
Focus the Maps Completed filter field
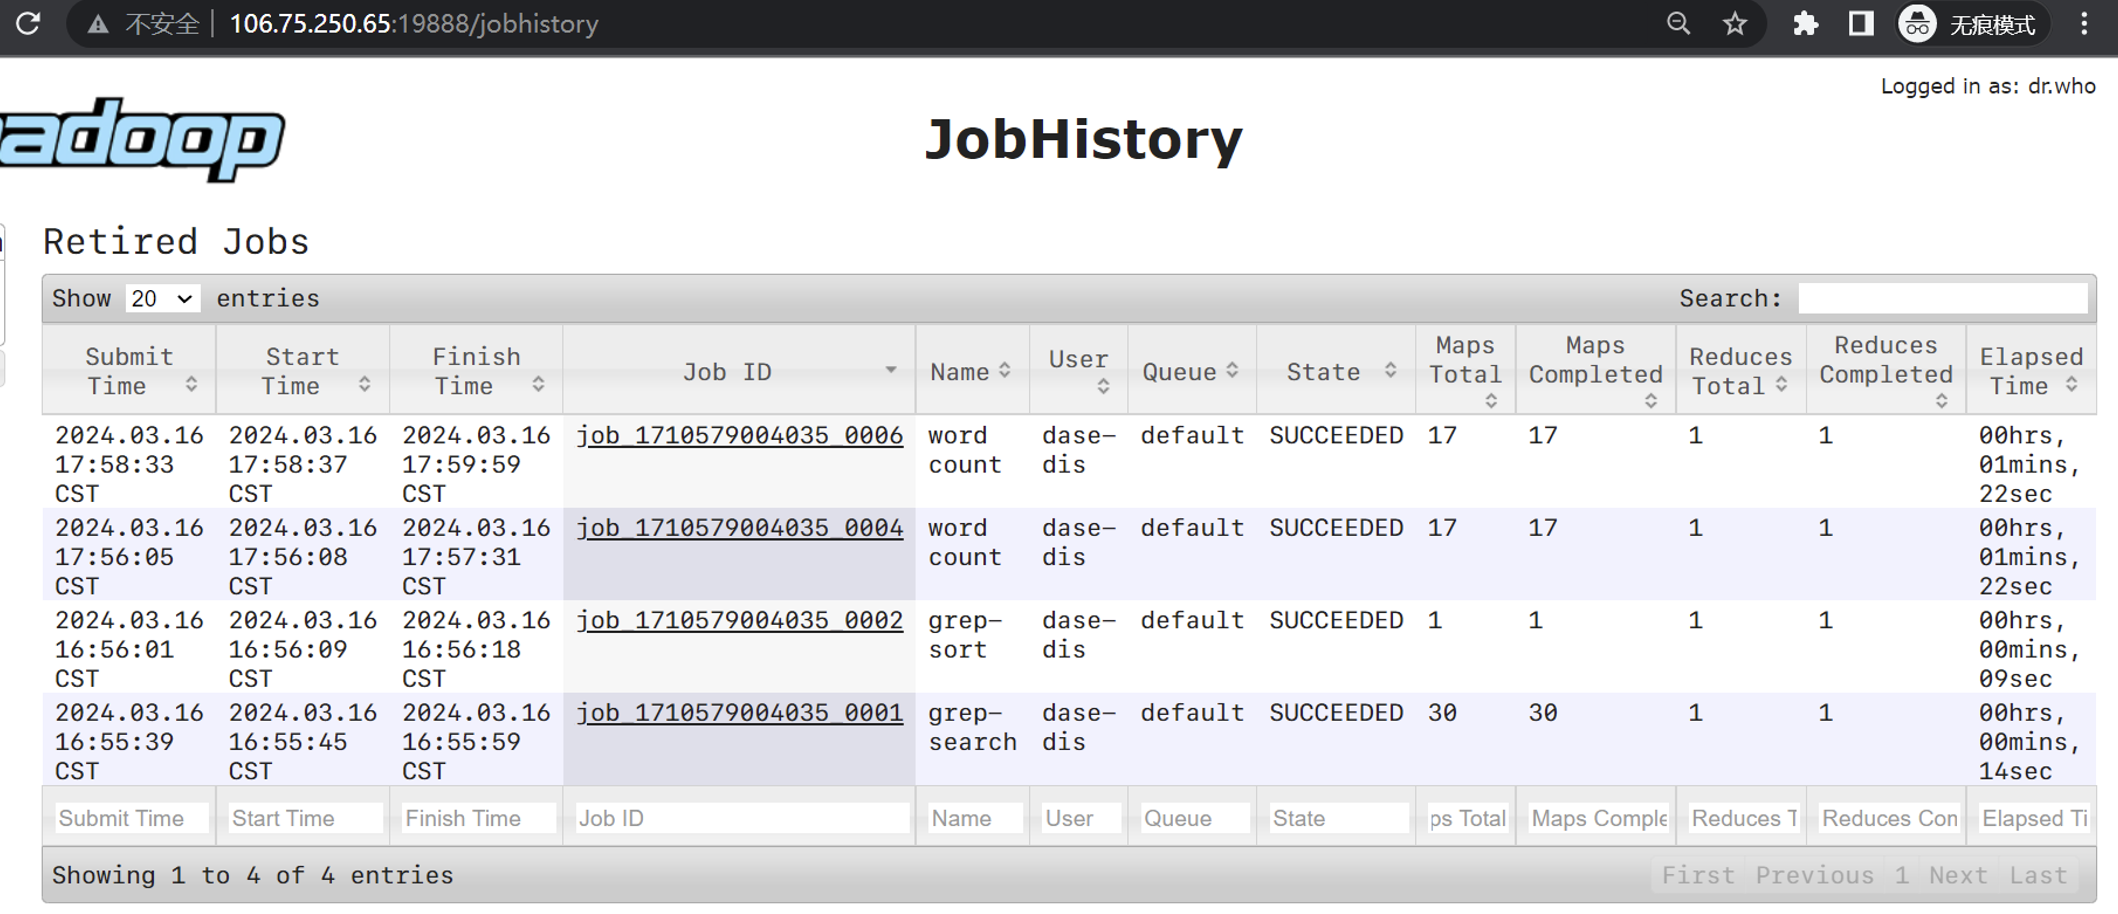coord(1597,818)
